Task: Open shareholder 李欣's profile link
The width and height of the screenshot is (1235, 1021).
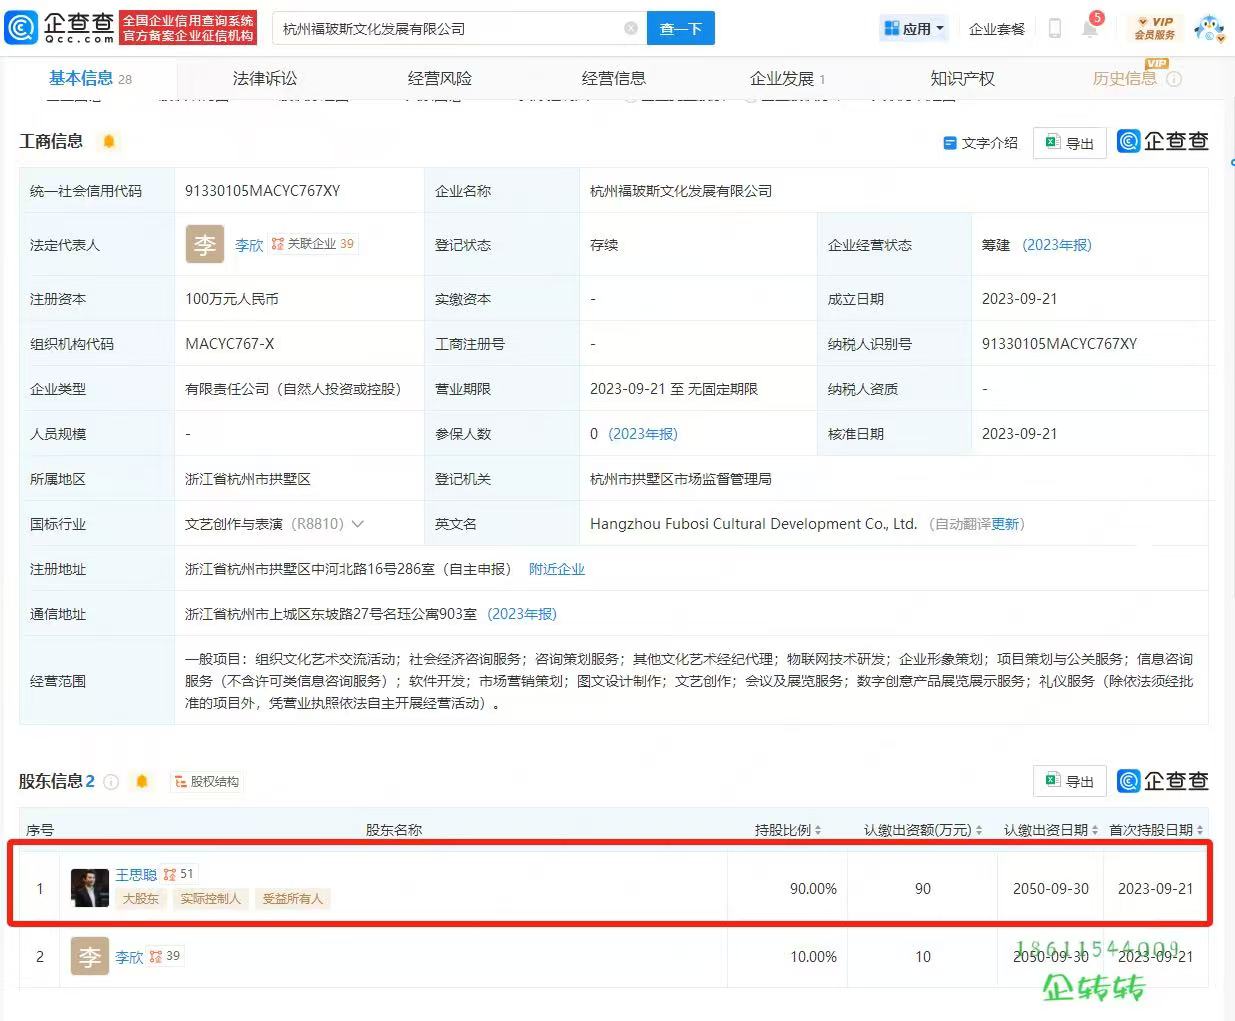Action: coord(129,957)
